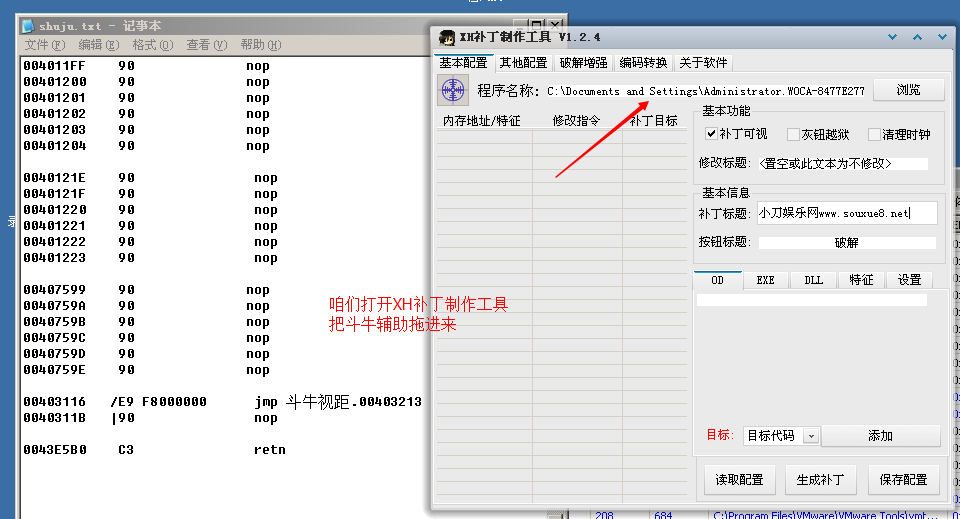
Task: Click the 补丁目标 column header
Action: (654, 121)
